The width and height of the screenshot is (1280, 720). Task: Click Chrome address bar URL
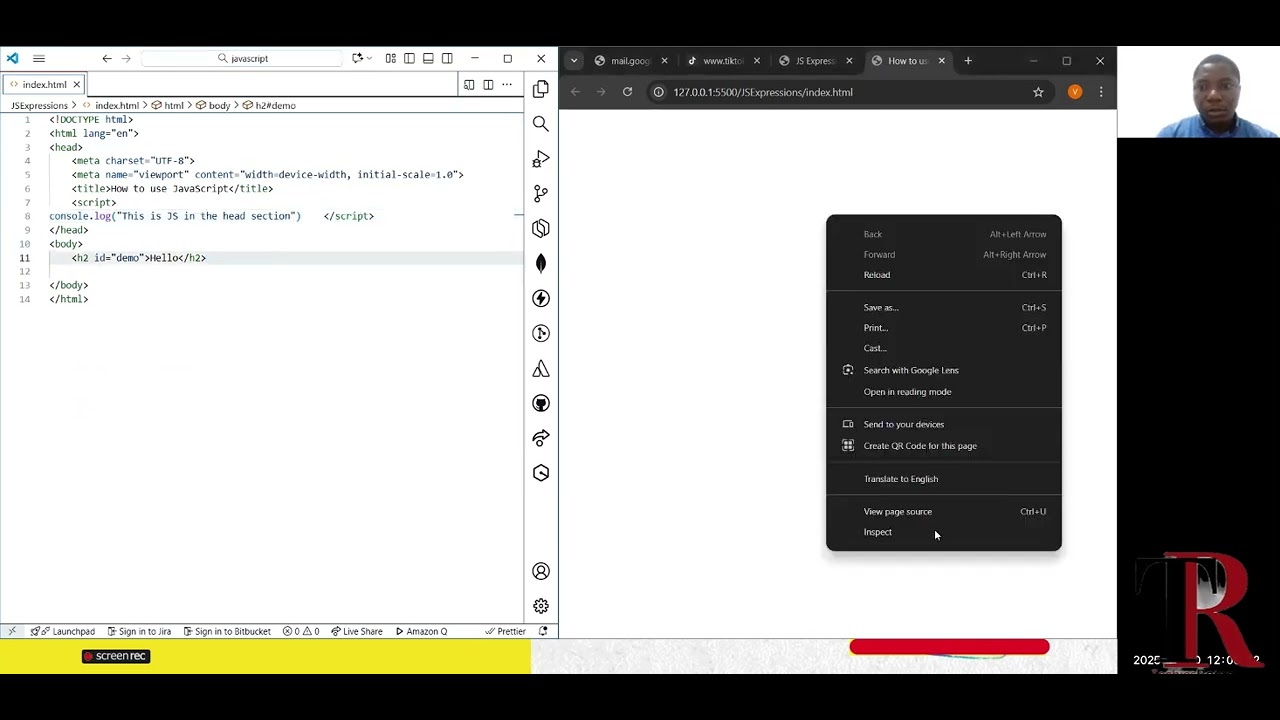(763, 92)
